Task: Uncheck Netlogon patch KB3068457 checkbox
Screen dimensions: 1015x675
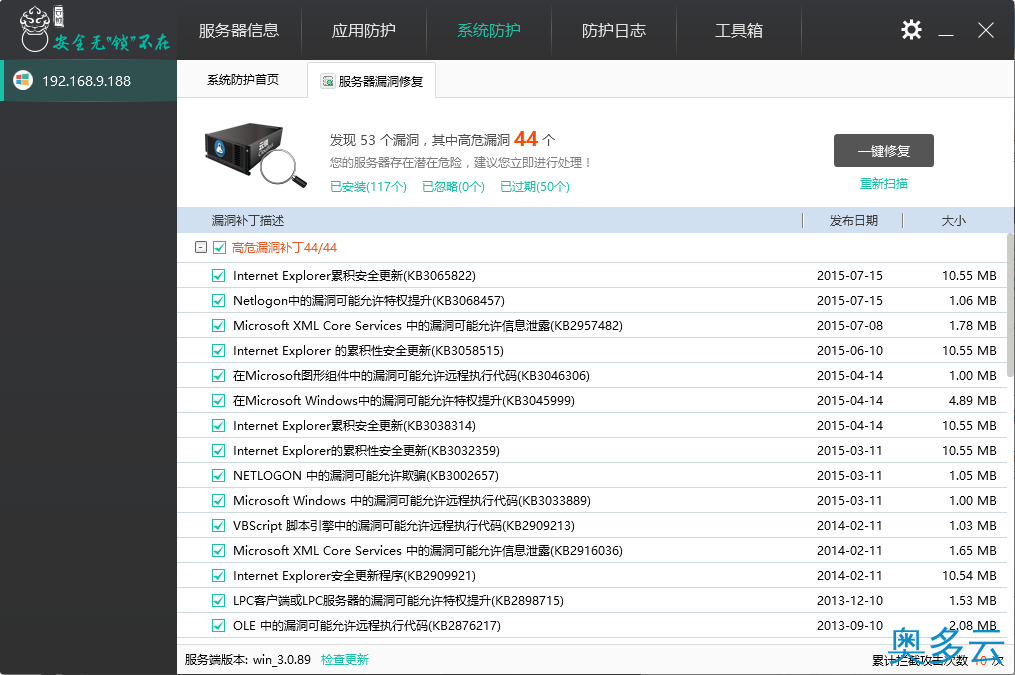Action: click(219, 300)
